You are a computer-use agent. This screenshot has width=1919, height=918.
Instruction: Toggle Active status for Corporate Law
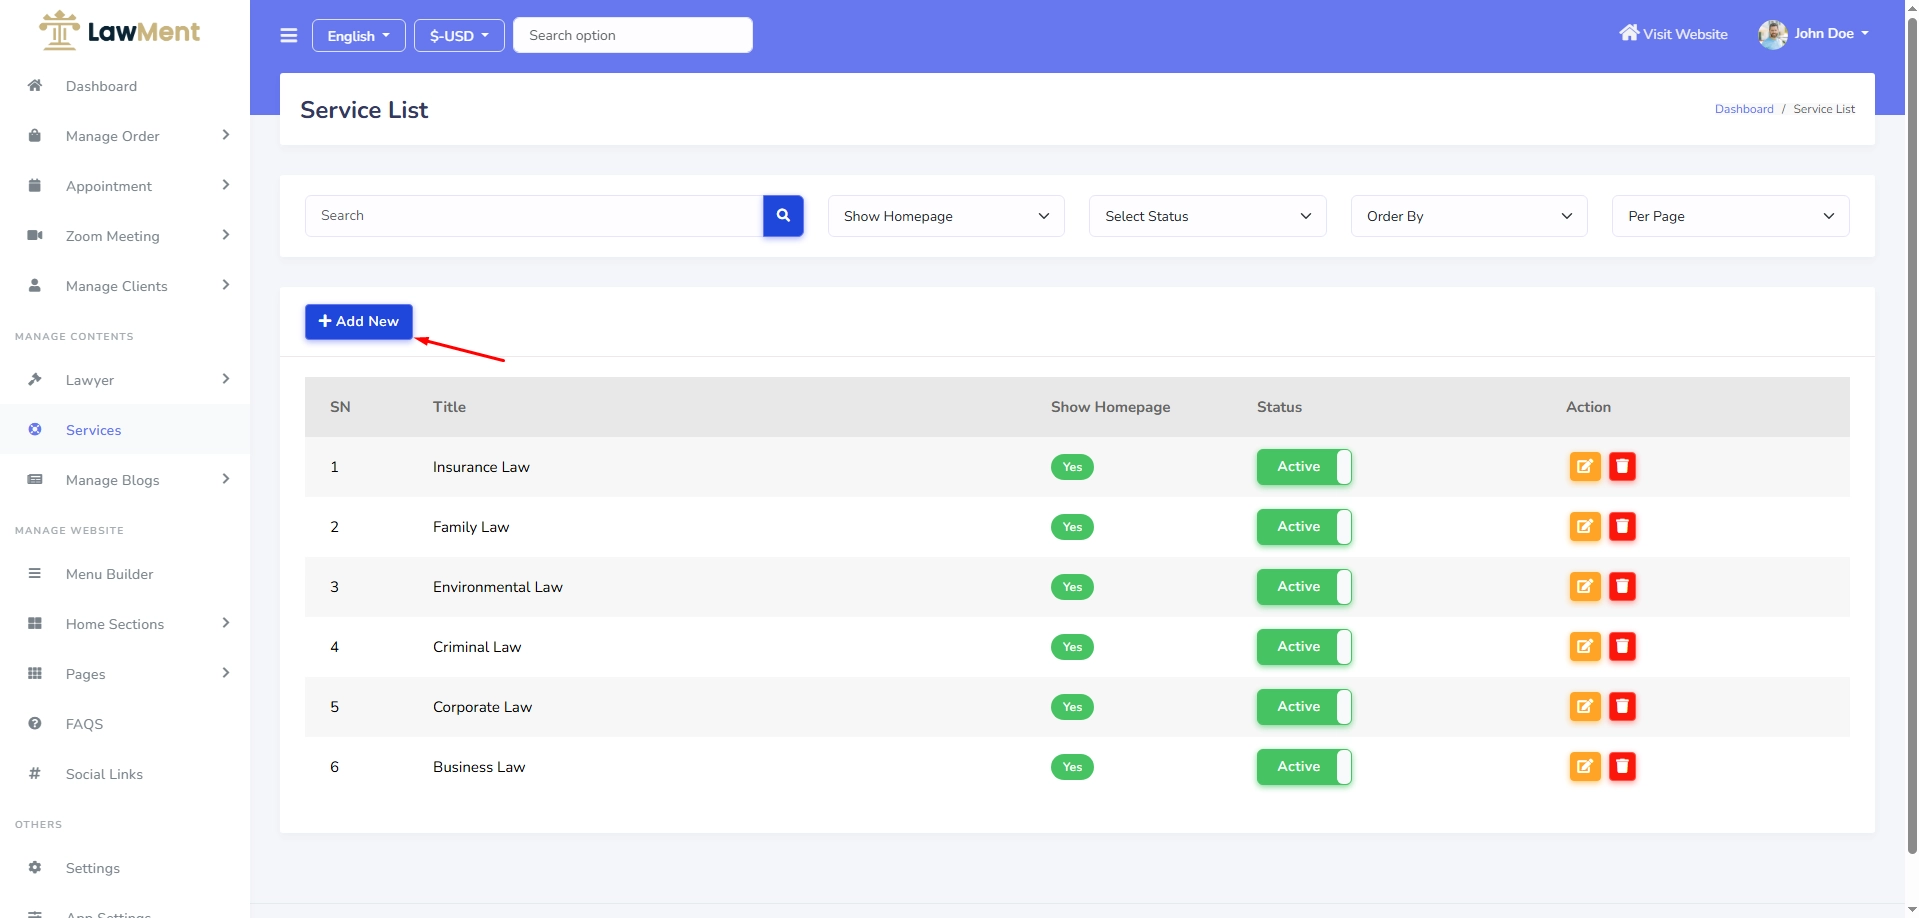coord(1304,707)
